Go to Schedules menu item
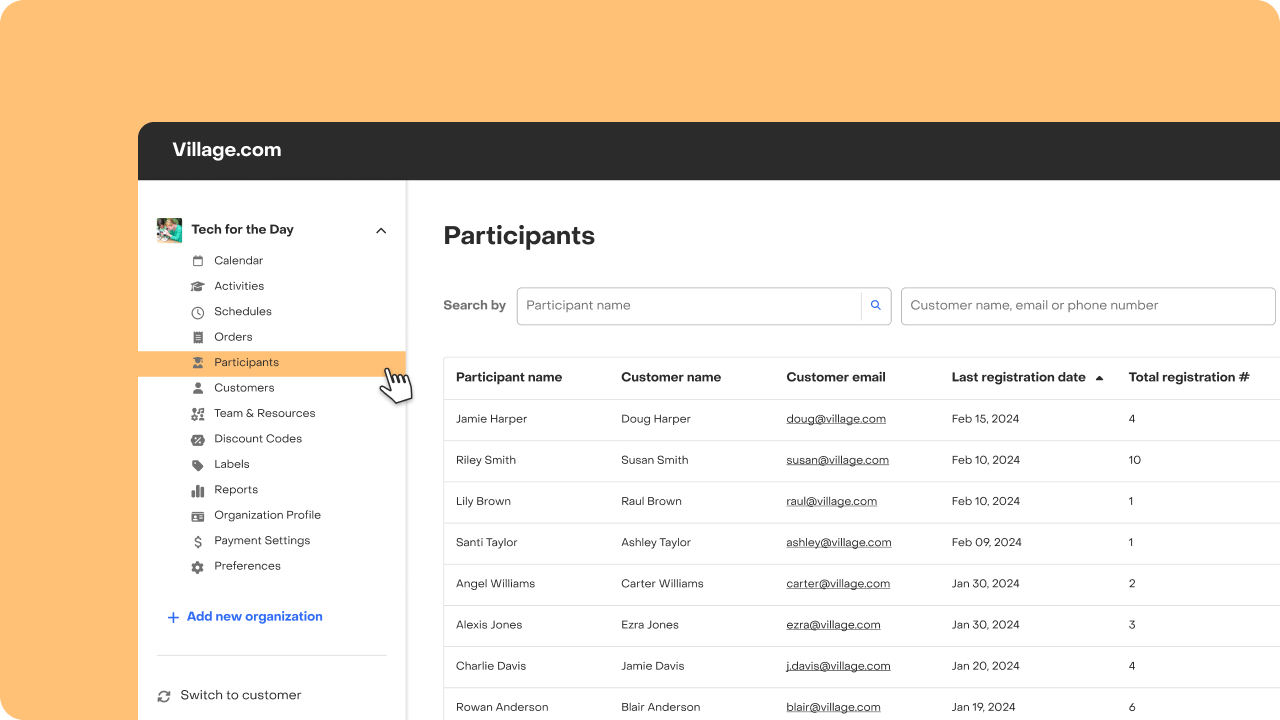The width and height of the screenshot is (1280, 720). pos(243,312)
